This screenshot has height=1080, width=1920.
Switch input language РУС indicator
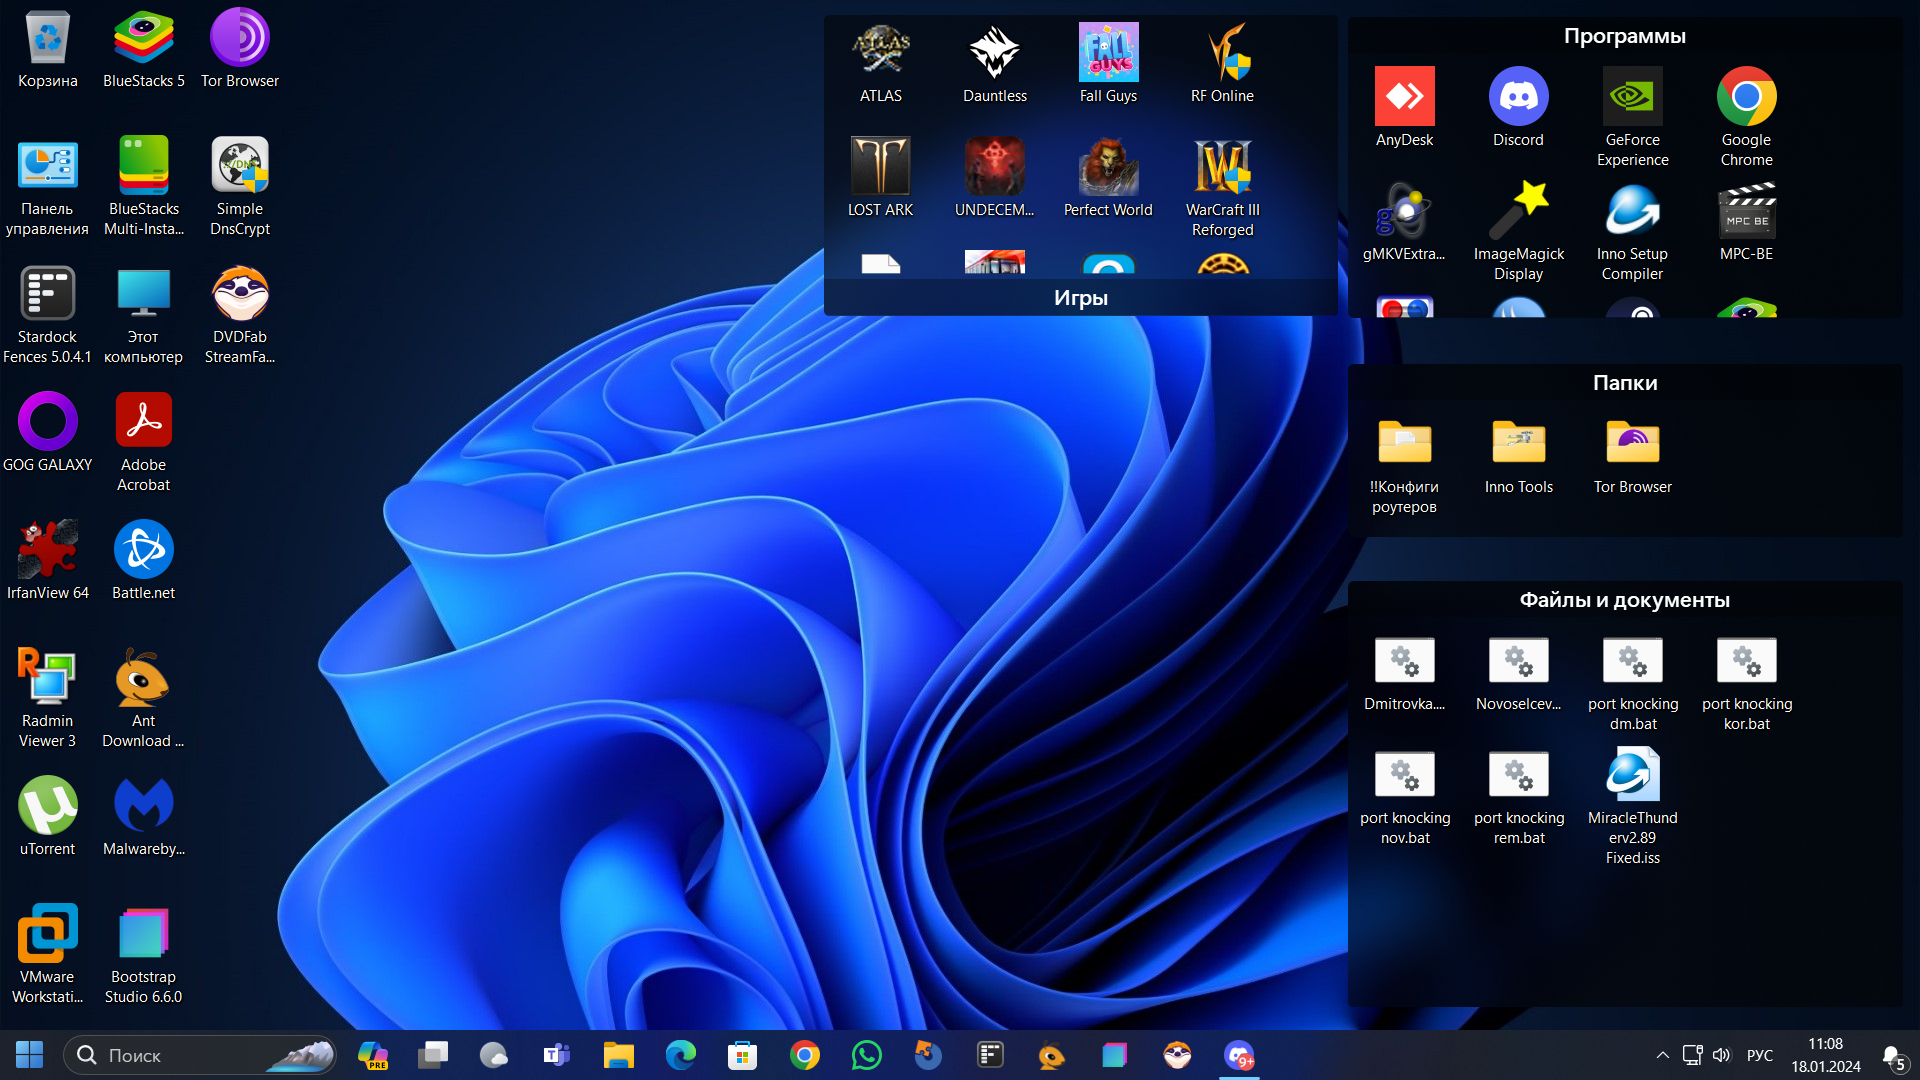(1759, 1055)
